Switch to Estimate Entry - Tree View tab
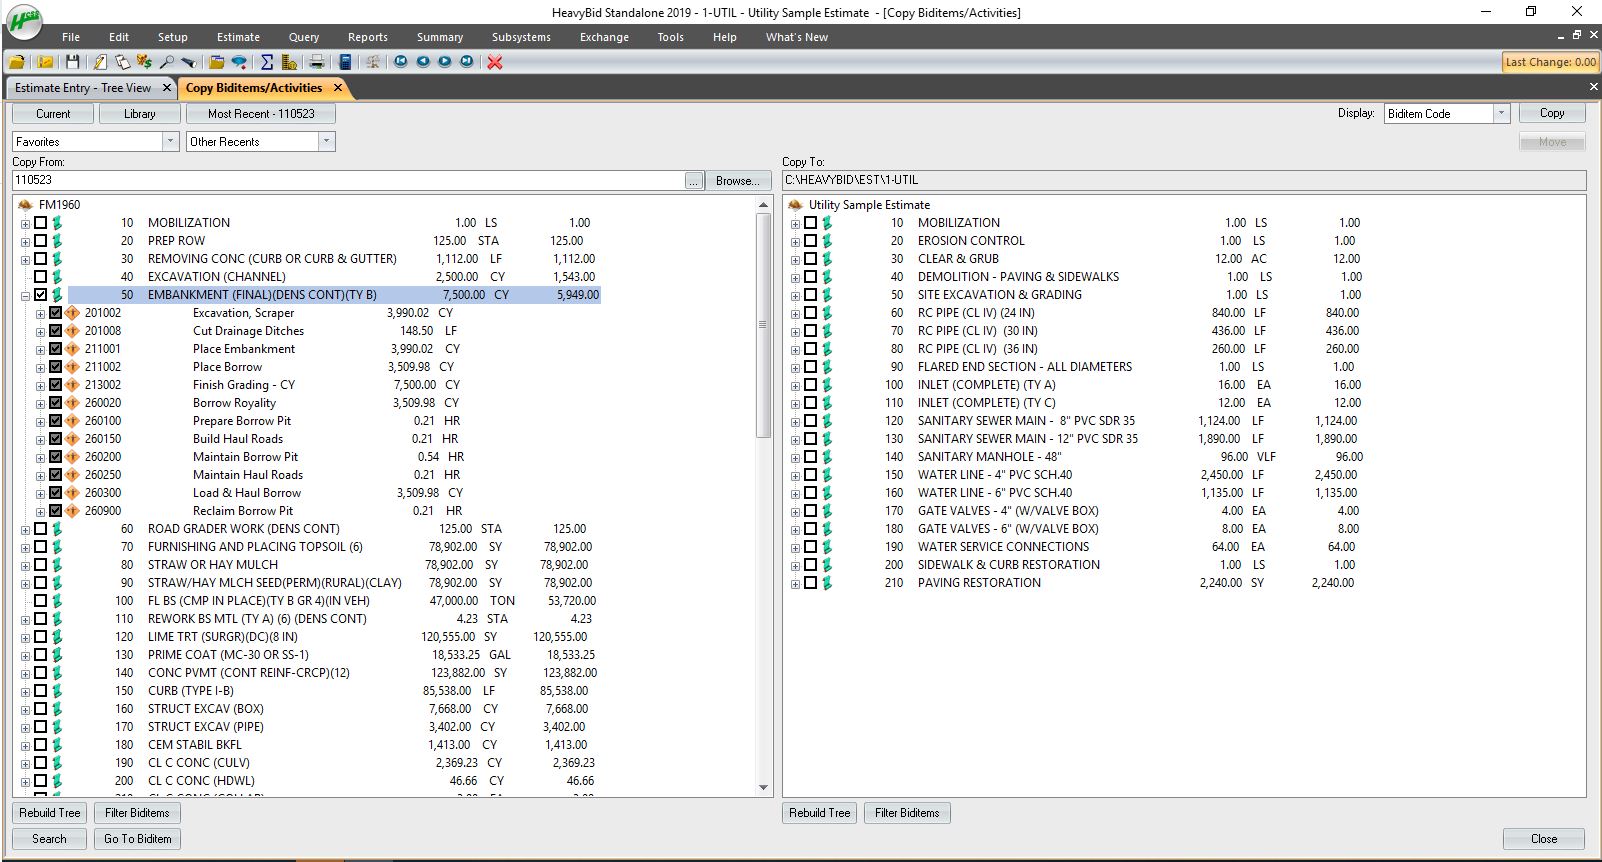 [82, 88]
